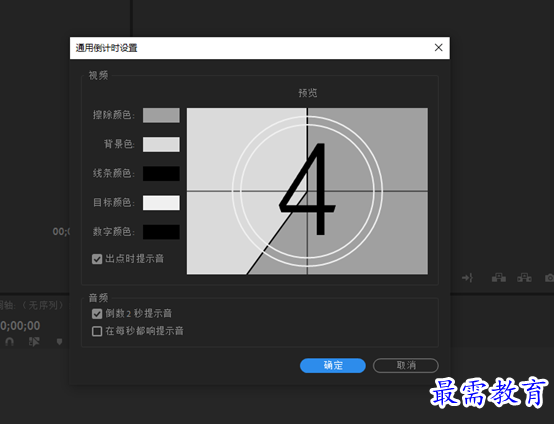
Task: Click the 预览 preview label
Action: 307,93
